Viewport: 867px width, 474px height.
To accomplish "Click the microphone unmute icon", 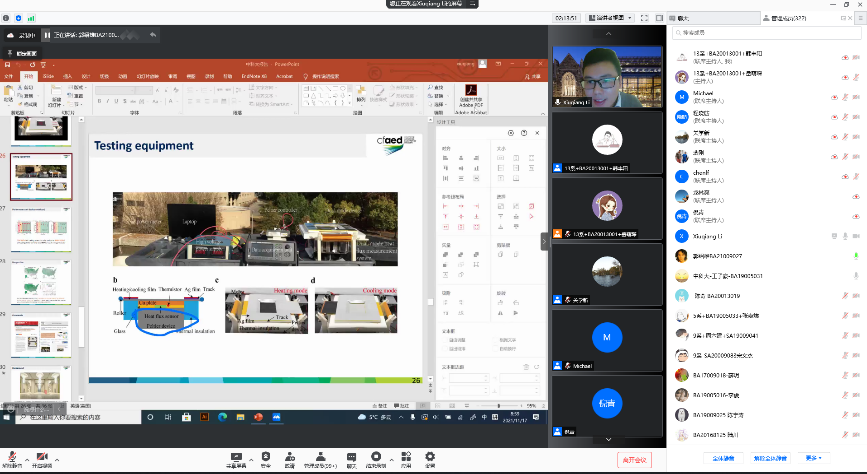I will point(10,457).
